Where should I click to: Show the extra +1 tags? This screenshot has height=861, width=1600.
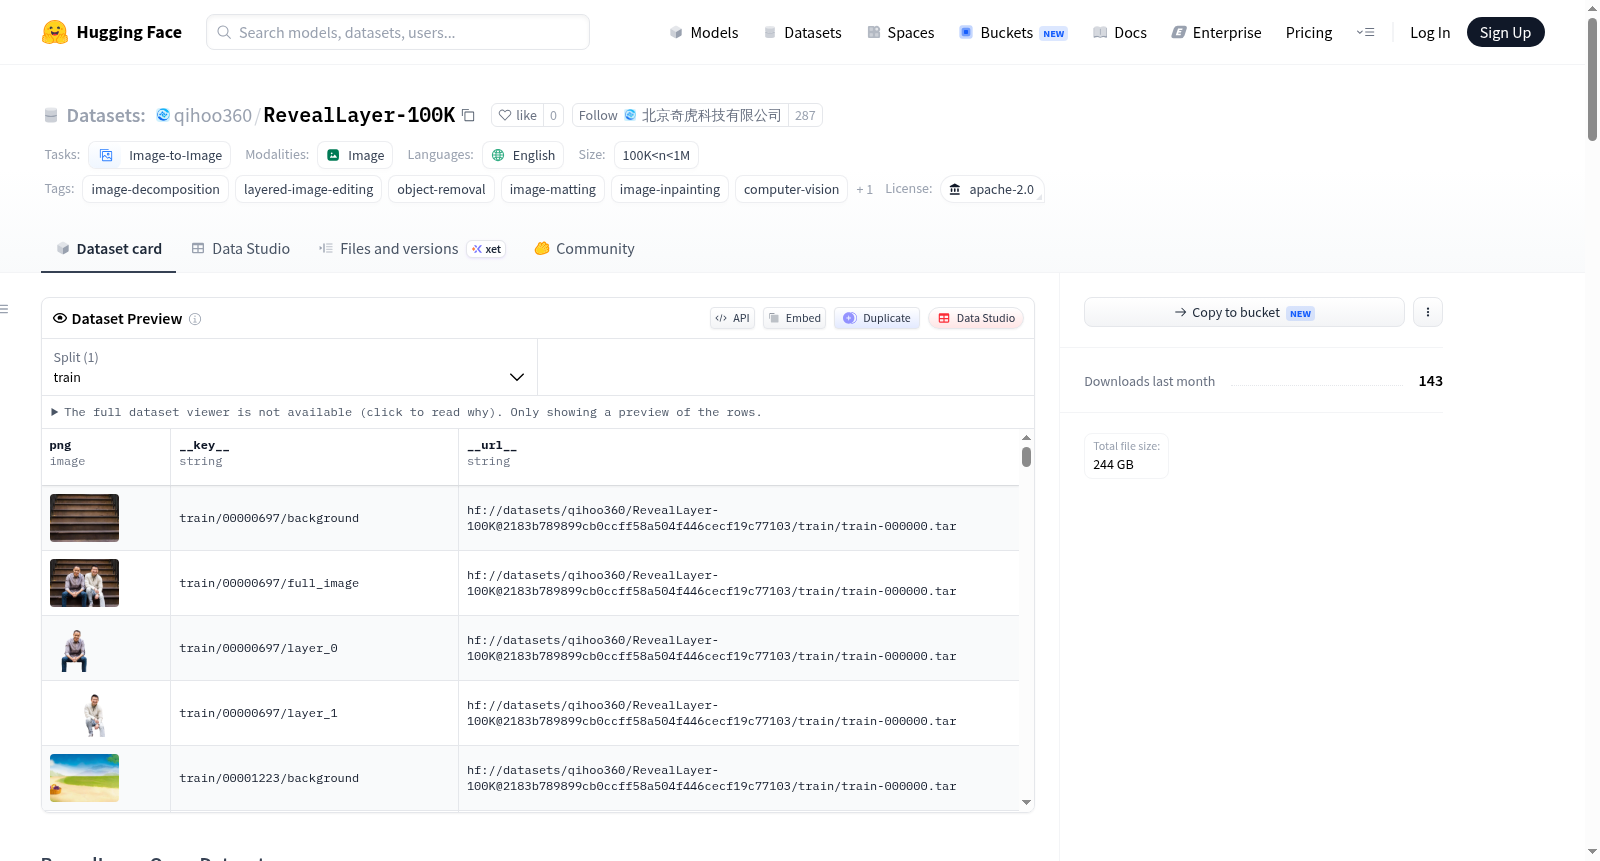[864, 189]
